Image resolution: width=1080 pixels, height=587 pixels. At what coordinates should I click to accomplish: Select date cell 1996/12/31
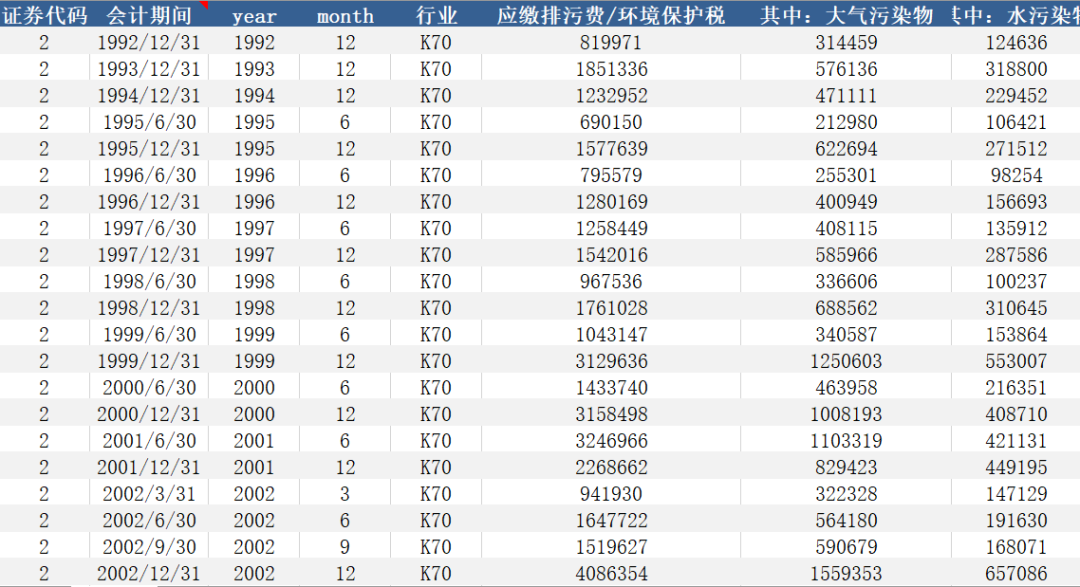149,202
